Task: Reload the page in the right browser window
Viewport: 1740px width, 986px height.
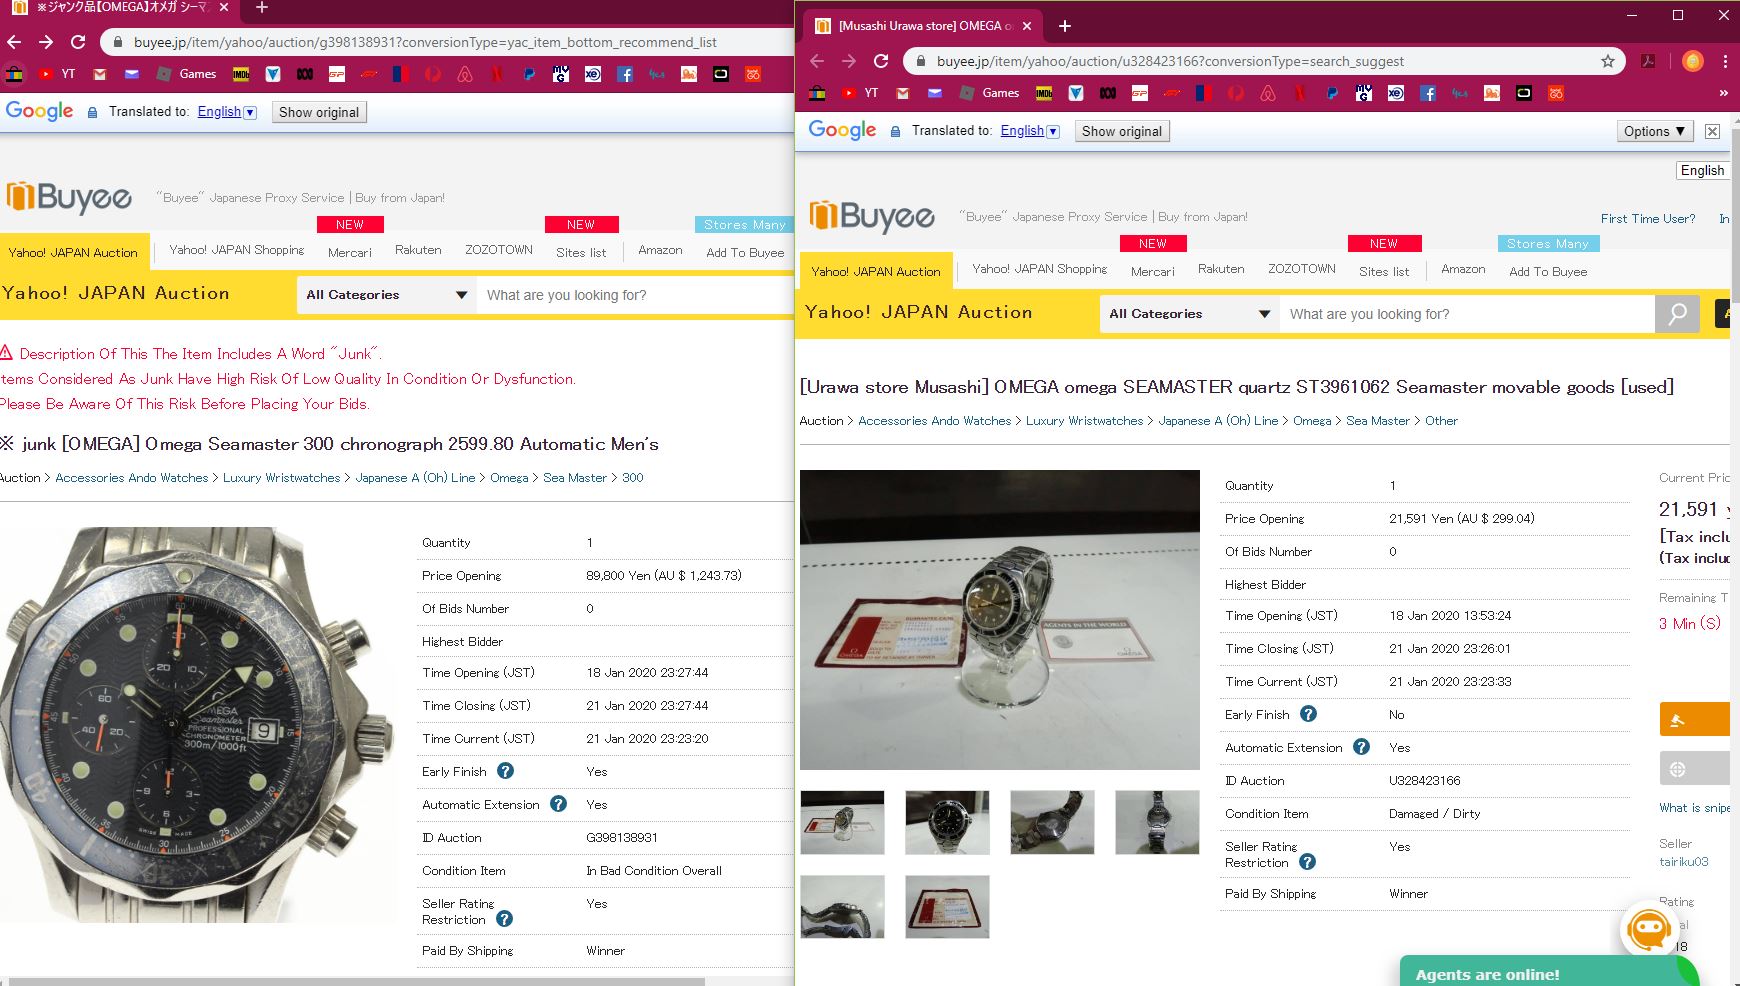Action: pos(881,61)
